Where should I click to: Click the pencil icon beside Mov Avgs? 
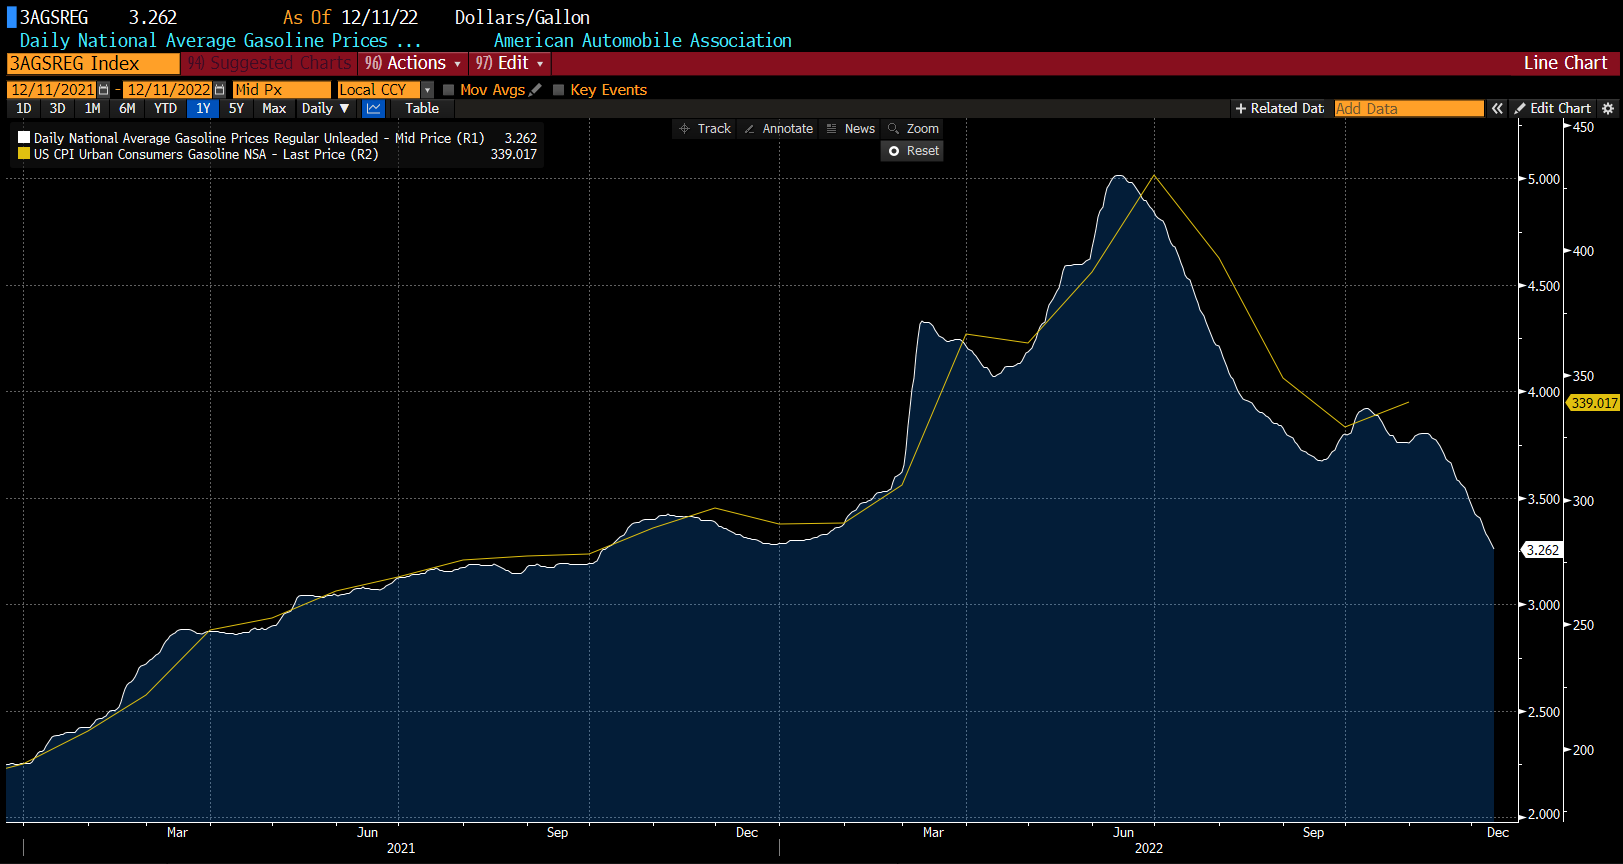(536, 90)
